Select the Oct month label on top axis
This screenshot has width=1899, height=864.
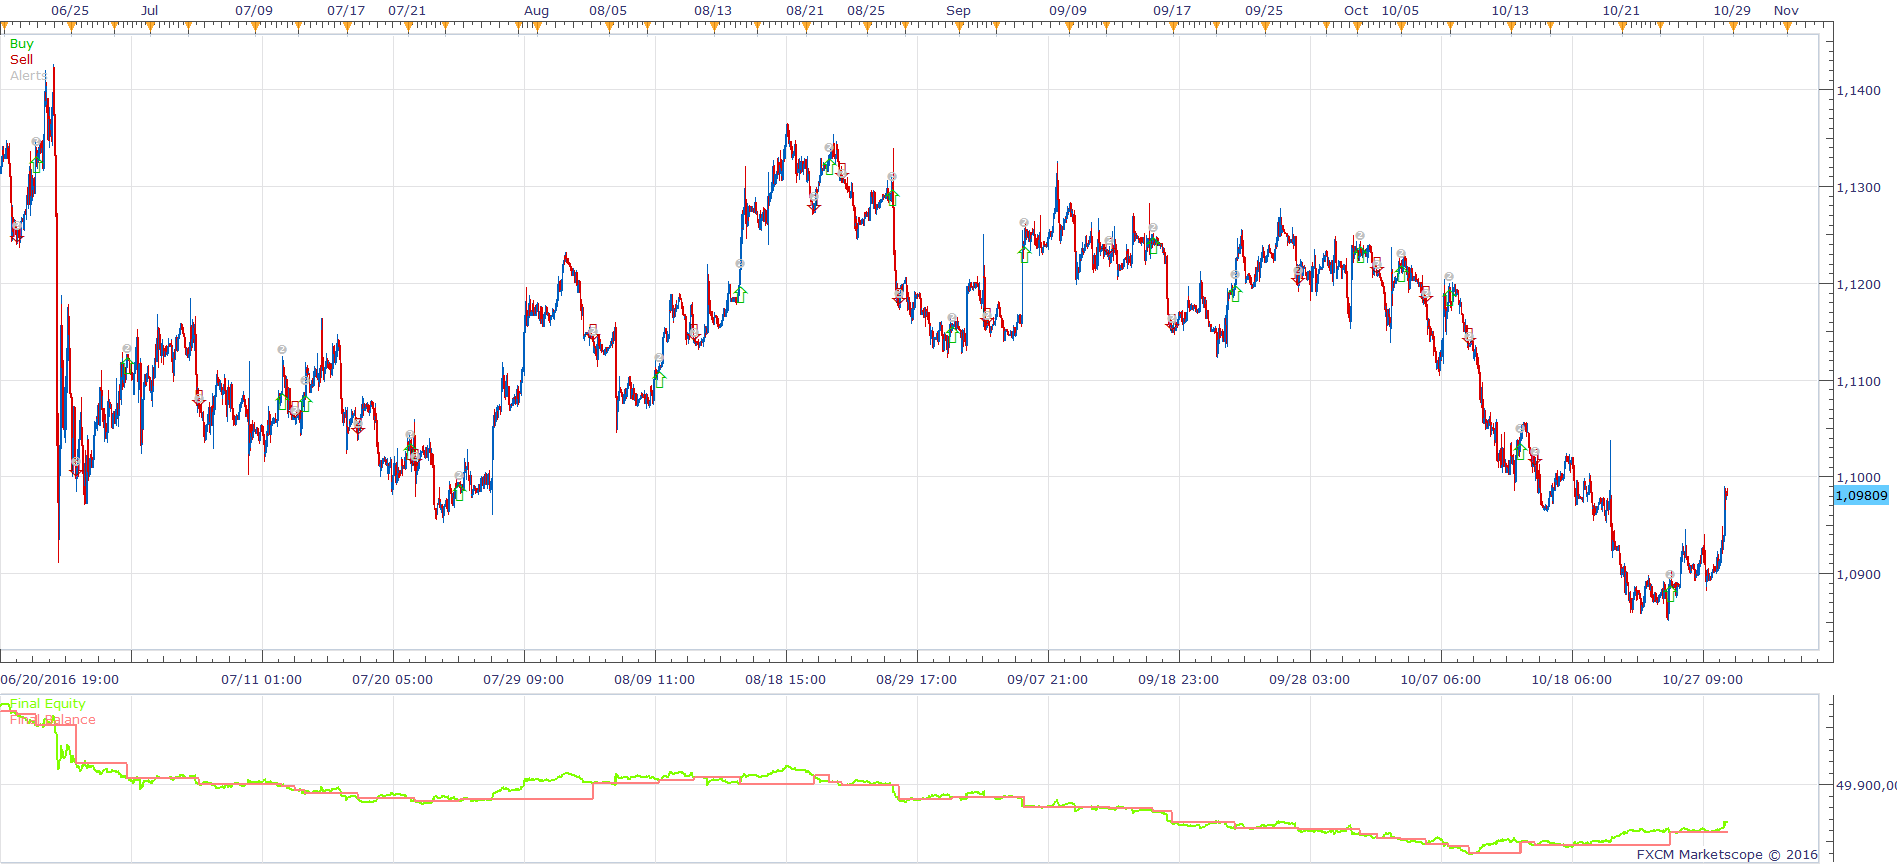pyautogui.click(x=1356, y=11)
